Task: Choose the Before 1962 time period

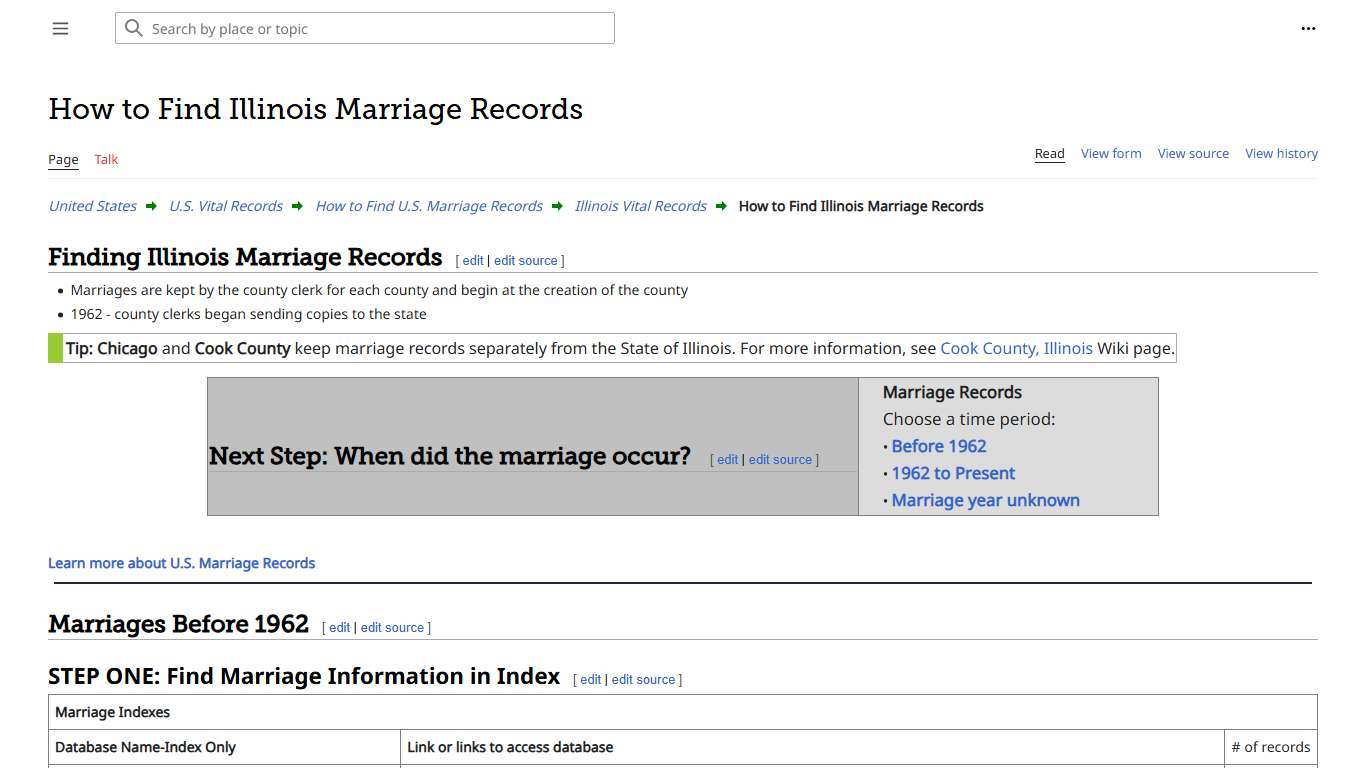Action: pos(938,446)
